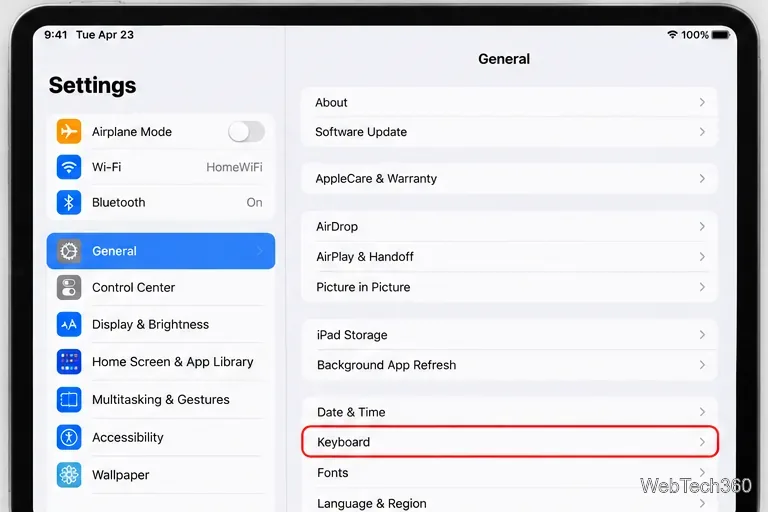Image resolution: width=768 pixels, height=512 pixels.
Task: Tap the battery indicator in status bar
Action: [x=720, y=35]
